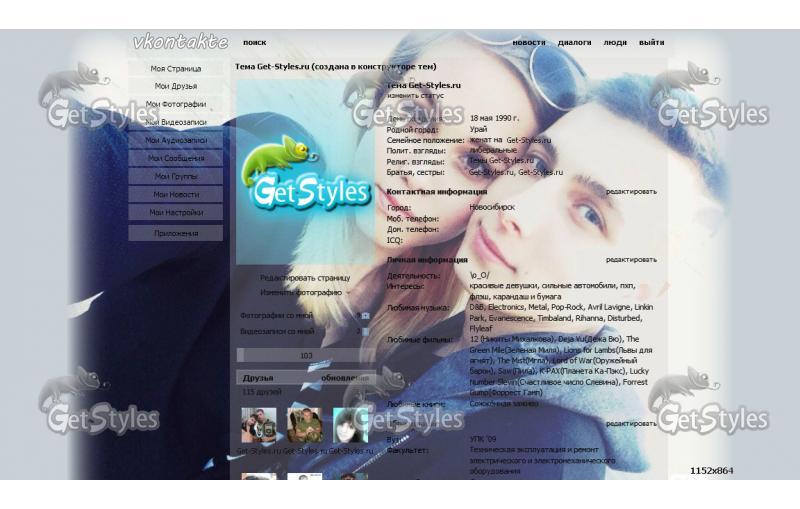Open диалоги in the top menu

tap(574, 42)
